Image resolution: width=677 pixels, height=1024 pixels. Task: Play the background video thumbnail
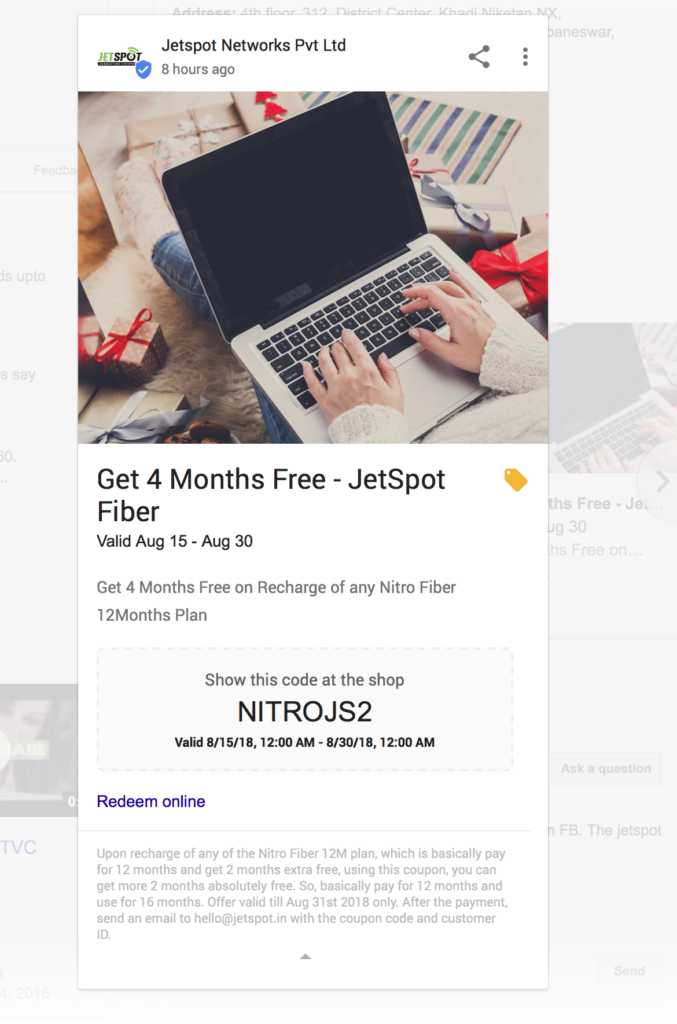[x=39, y=750]
